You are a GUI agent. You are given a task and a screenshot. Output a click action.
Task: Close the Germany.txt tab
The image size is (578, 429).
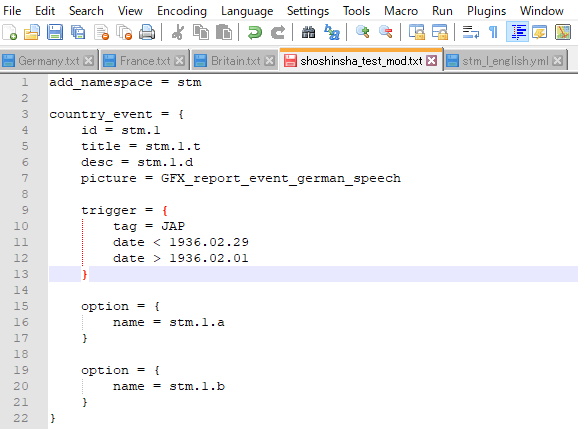pos(88,60)
